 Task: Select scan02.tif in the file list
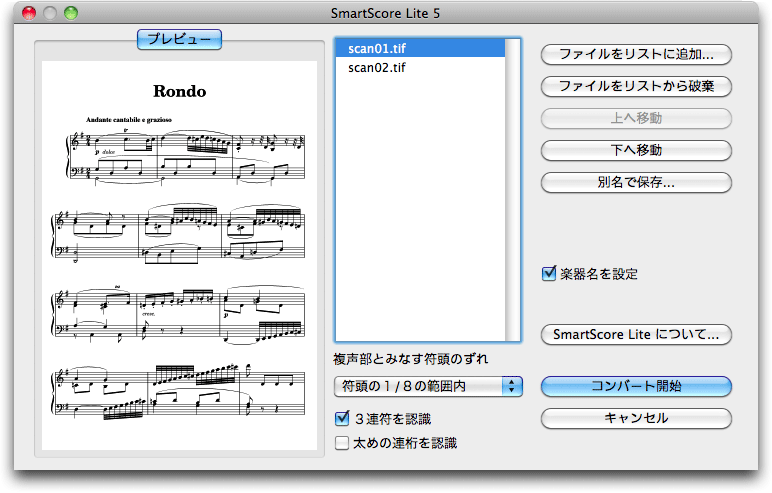tap(420, 67)
